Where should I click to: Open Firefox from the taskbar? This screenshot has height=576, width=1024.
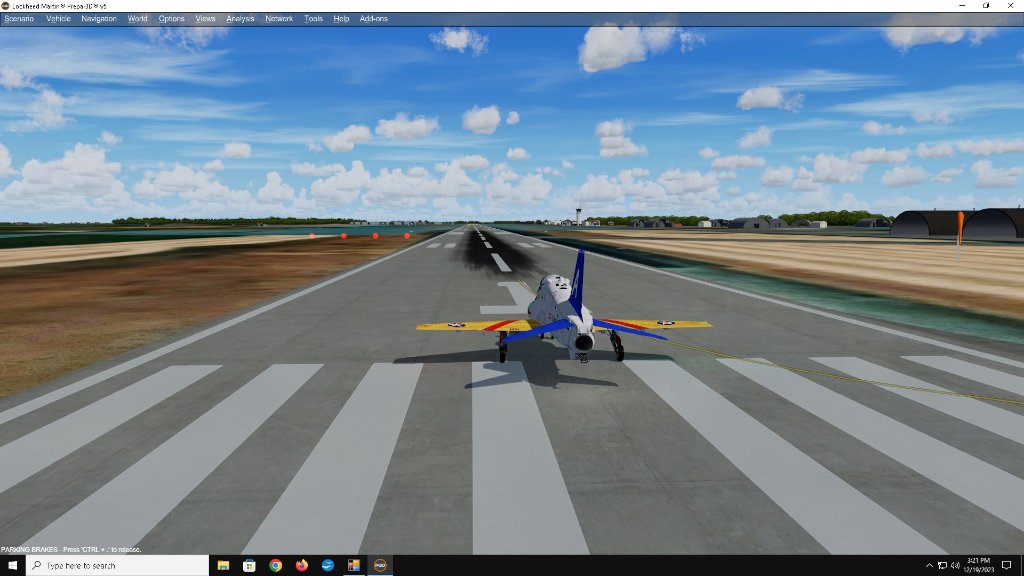(301, 565)
